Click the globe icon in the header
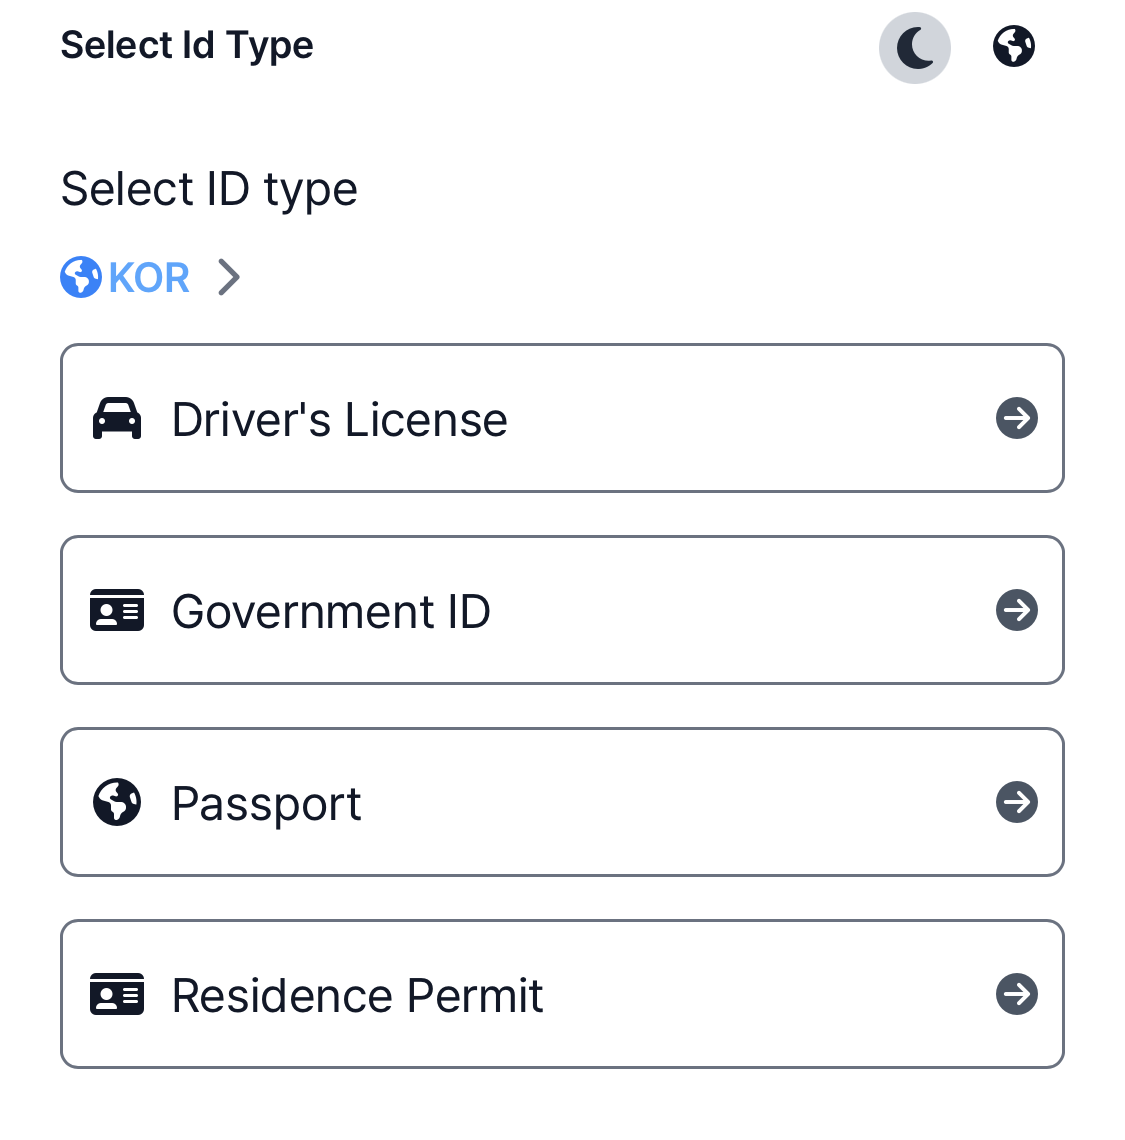Viewport: 1125px width, 1140px height. click(1013, 47)
